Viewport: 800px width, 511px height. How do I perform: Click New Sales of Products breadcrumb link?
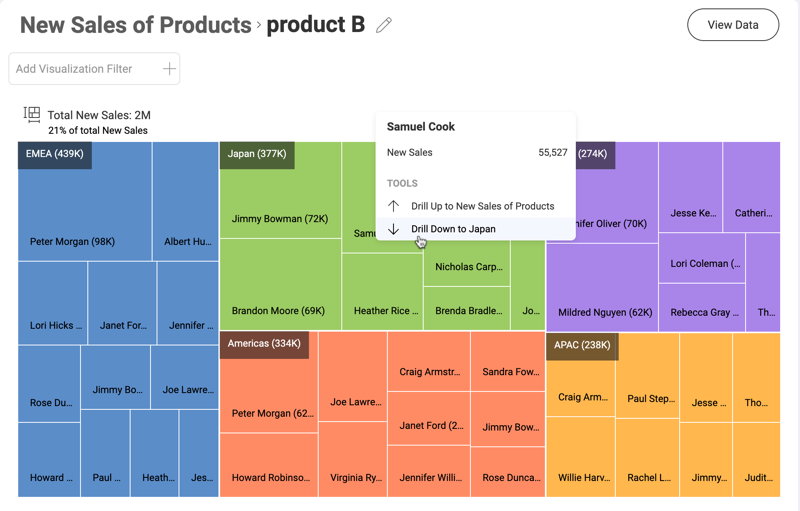tap(135, 25)
